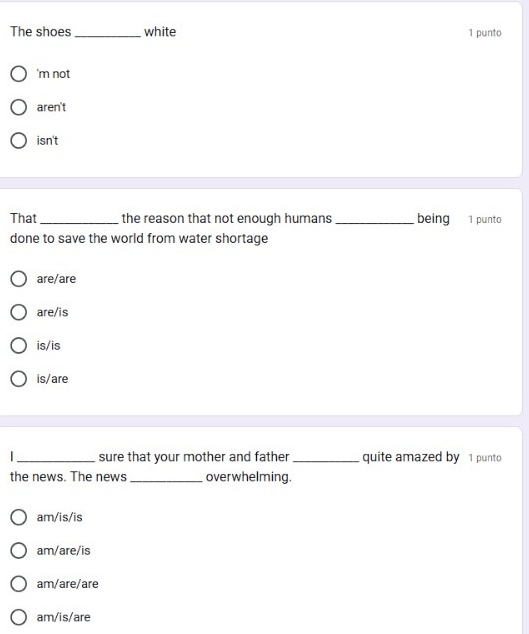Click the "1 punto" label beside water shortage question
529x634 pixels.
485,220
